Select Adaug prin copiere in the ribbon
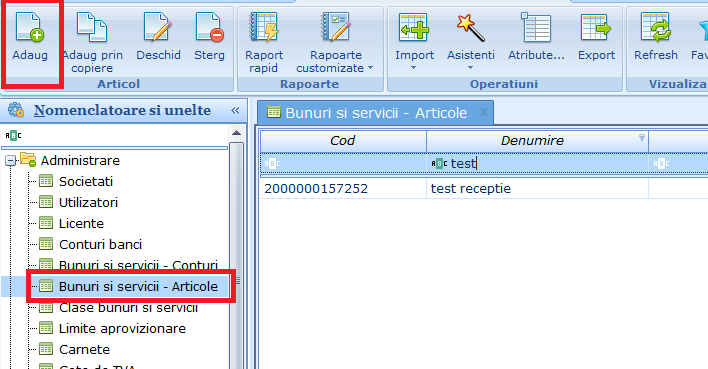Image resolution: width=708 pixels, height=369 pixels. [x=92, y=42]
